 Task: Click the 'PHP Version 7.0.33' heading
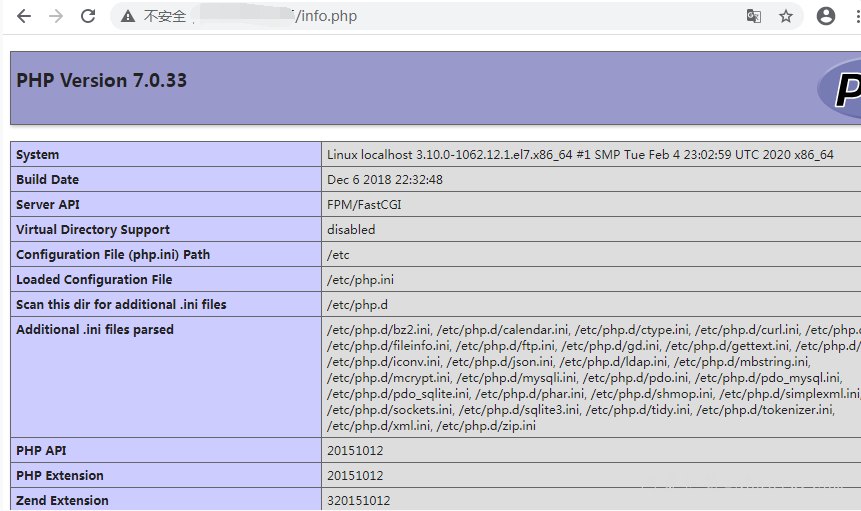pyautogui.click(x=102, y=81)
